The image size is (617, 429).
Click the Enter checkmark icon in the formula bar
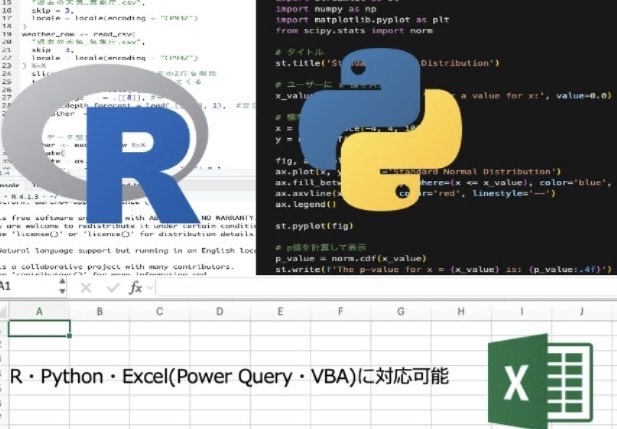[x=113, y=288]
